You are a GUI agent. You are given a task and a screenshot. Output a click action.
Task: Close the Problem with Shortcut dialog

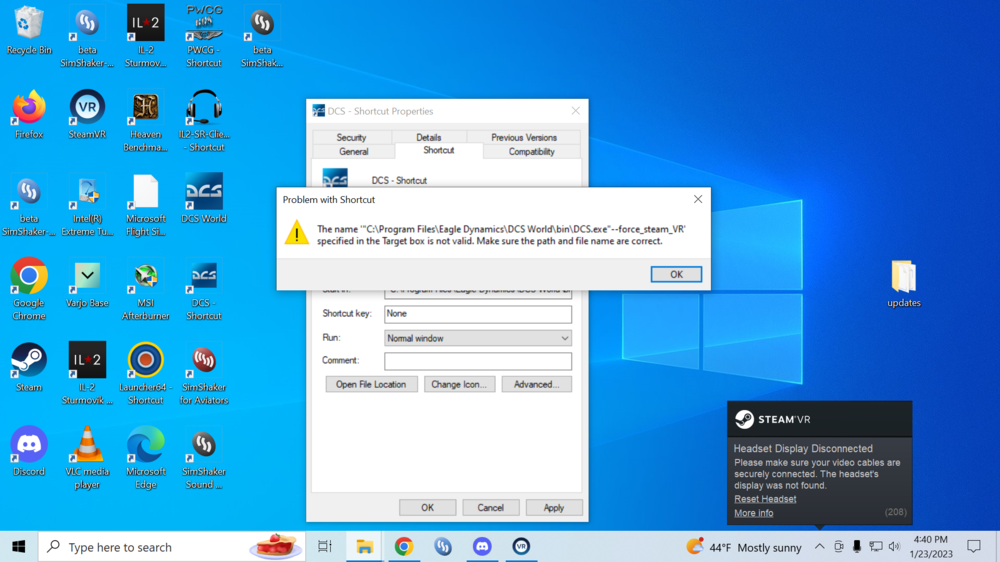click(698, 199)
